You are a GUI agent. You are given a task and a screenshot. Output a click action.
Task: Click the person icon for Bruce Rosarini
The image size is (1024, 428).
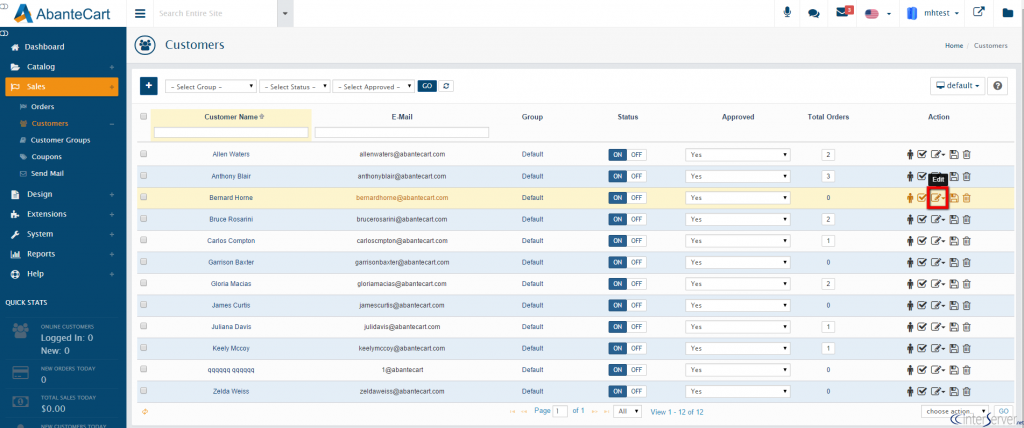click(910, 220)
